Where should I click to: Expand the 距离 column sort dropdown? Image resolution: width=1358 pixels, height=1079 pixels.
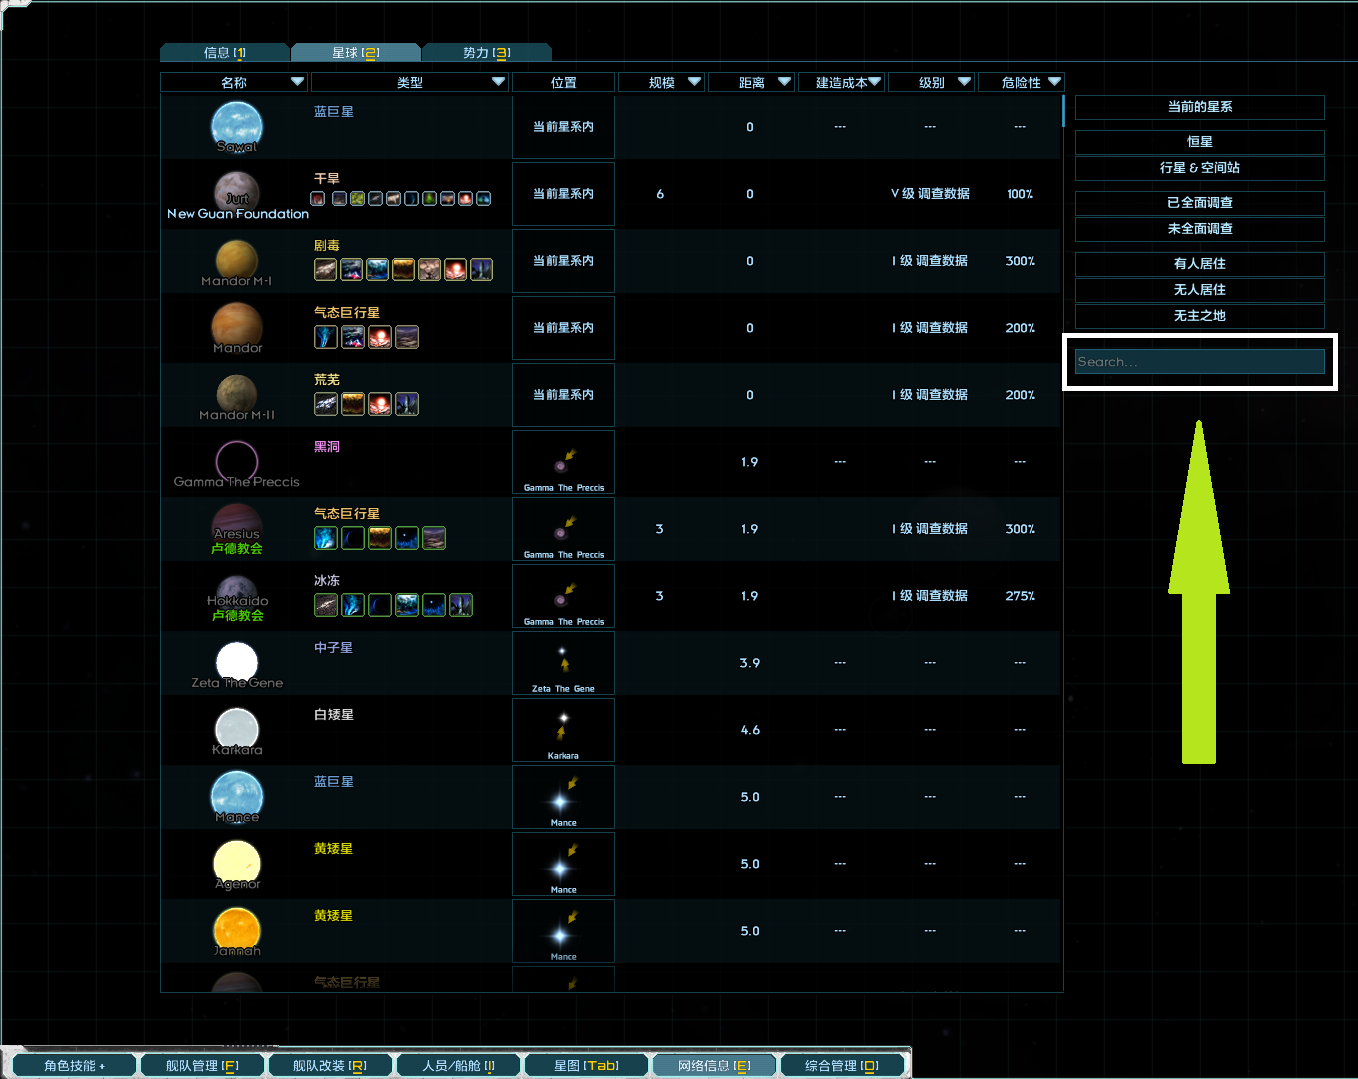tap(784, 82)
